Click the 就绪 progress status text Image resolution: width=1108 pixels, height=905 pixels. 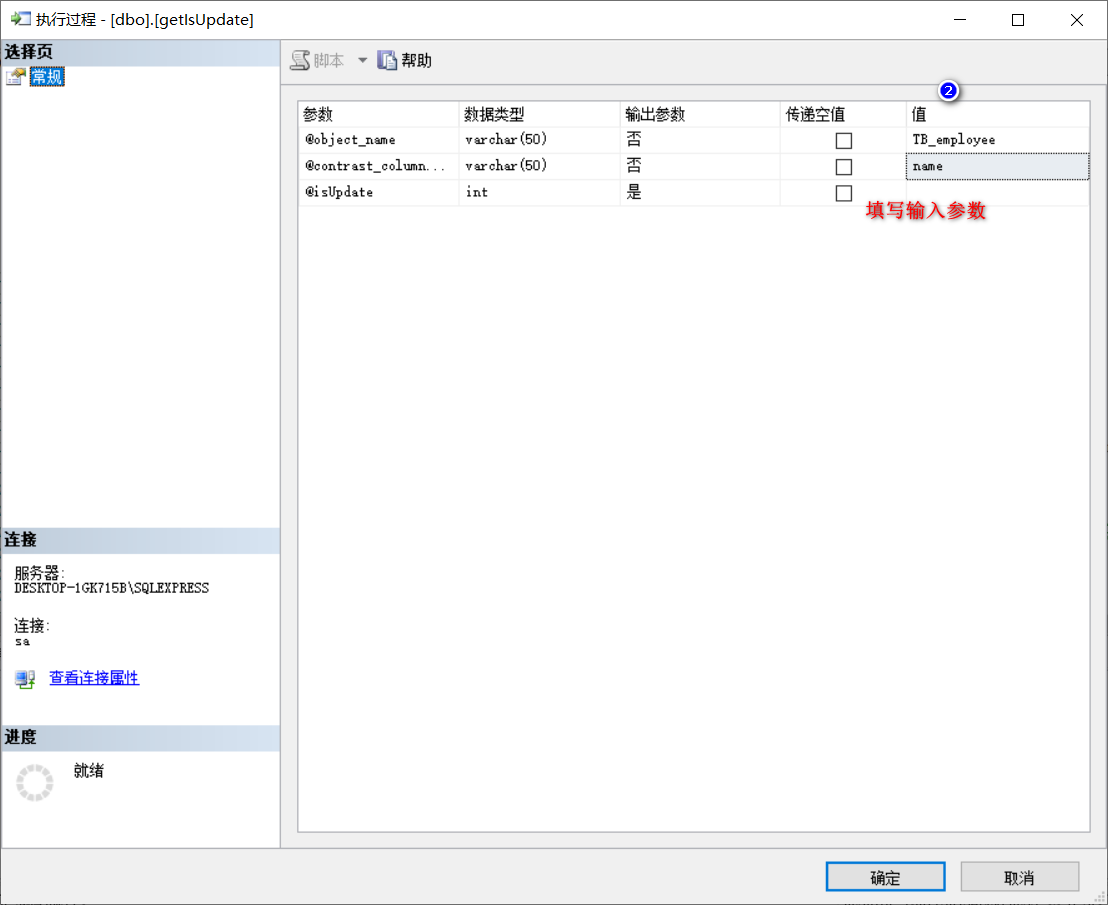pyautogui.click(x=89, y=771)
